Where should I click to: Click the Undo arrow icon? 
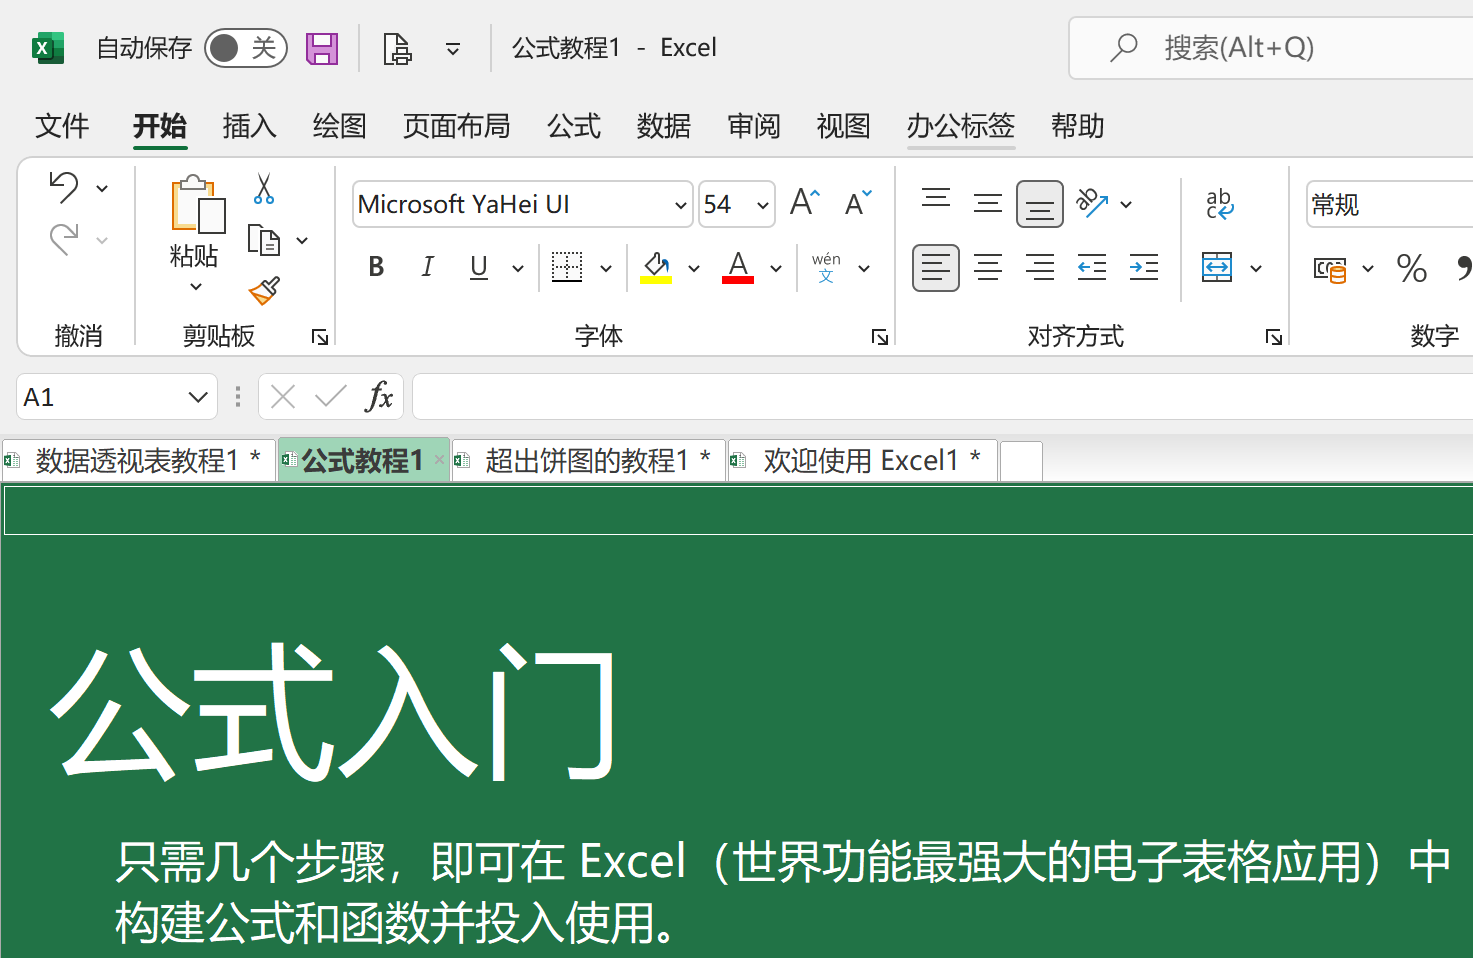coord(64,187)
